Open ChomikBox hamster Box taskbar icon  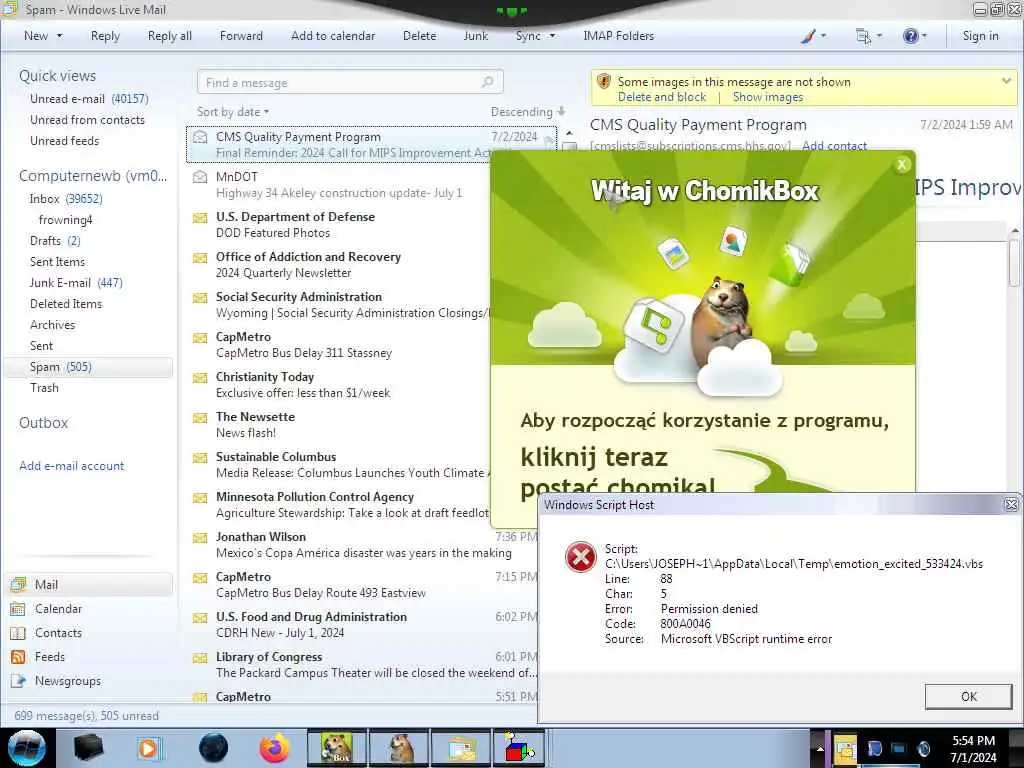point(336,748)
